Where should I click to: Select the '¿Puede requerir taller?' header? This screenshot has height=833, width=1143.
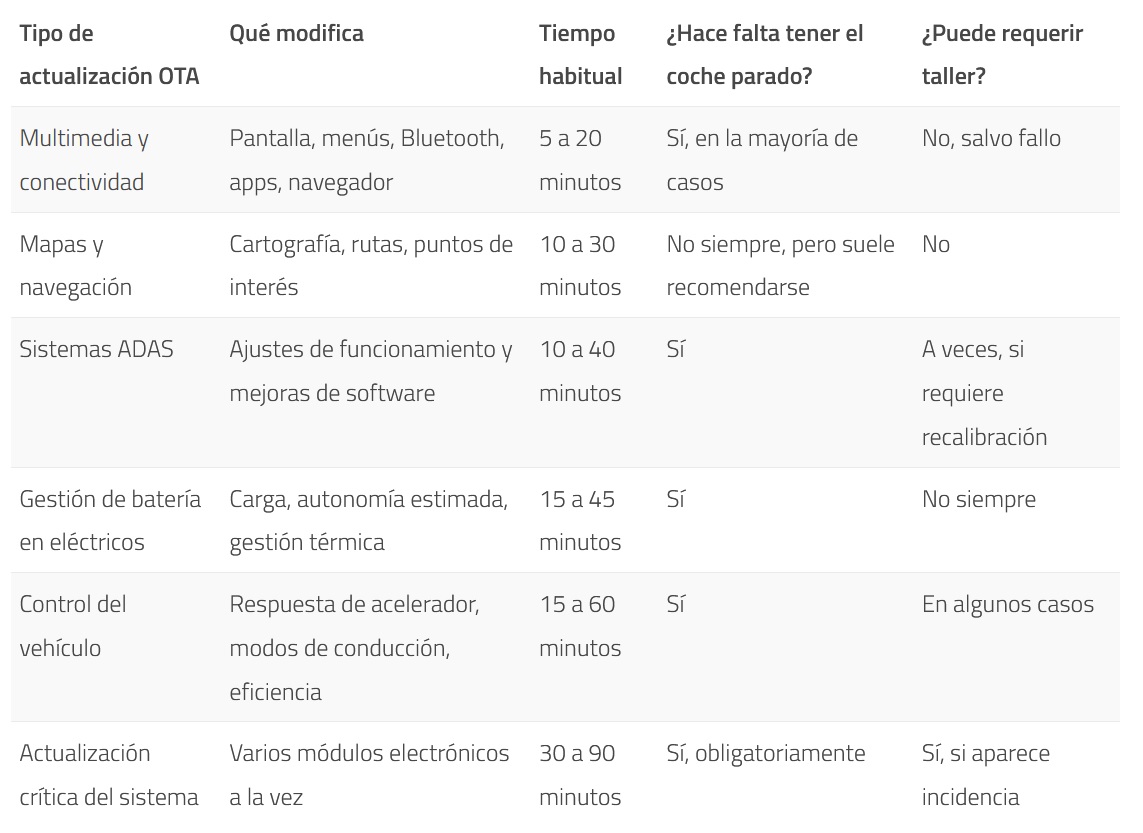point(1001,55)
